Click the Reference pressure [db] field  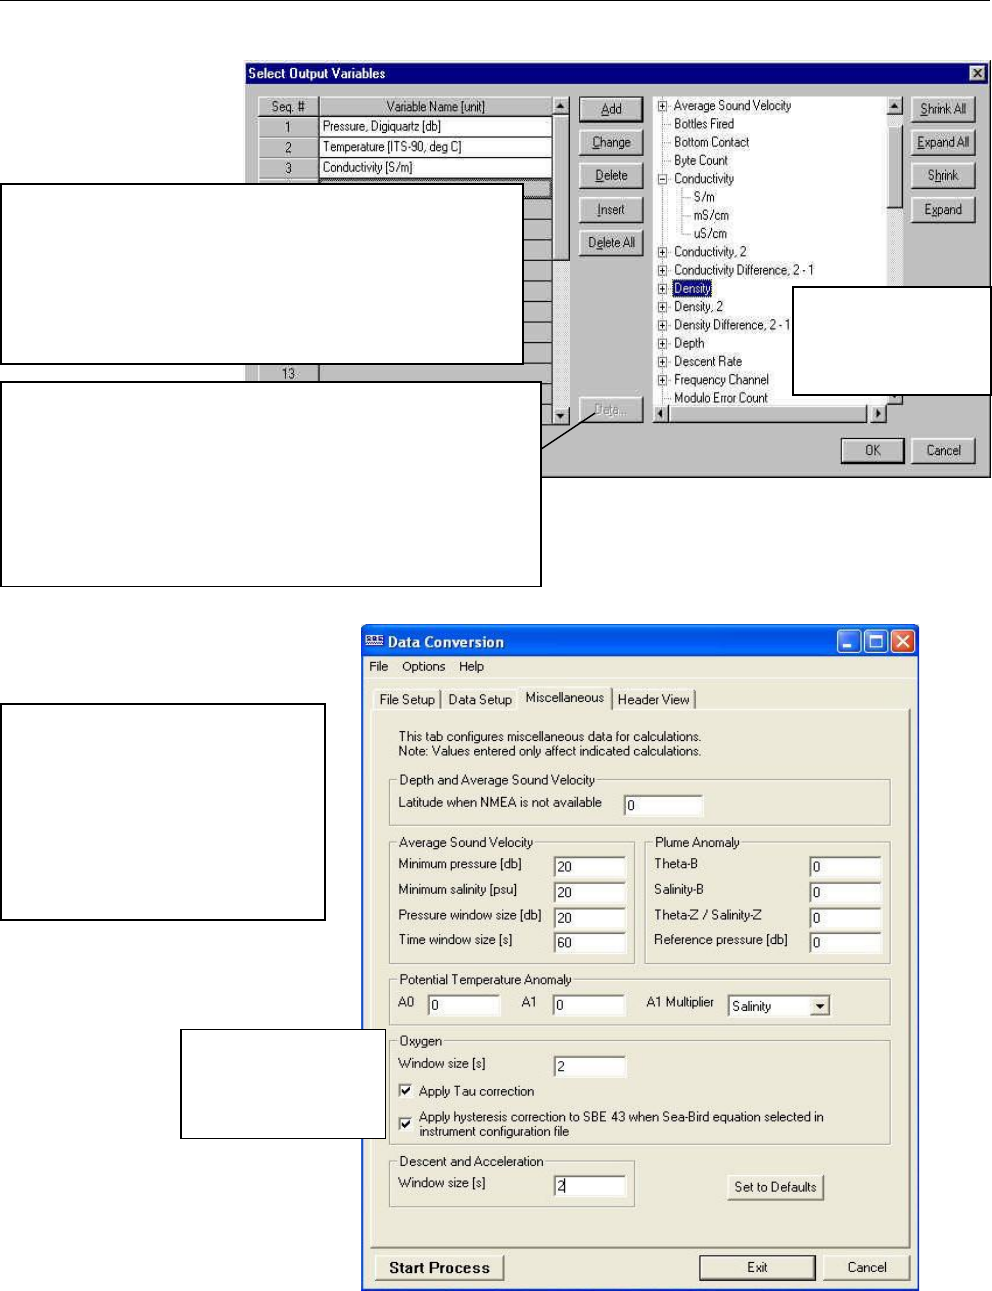click(x=846, y=943)
